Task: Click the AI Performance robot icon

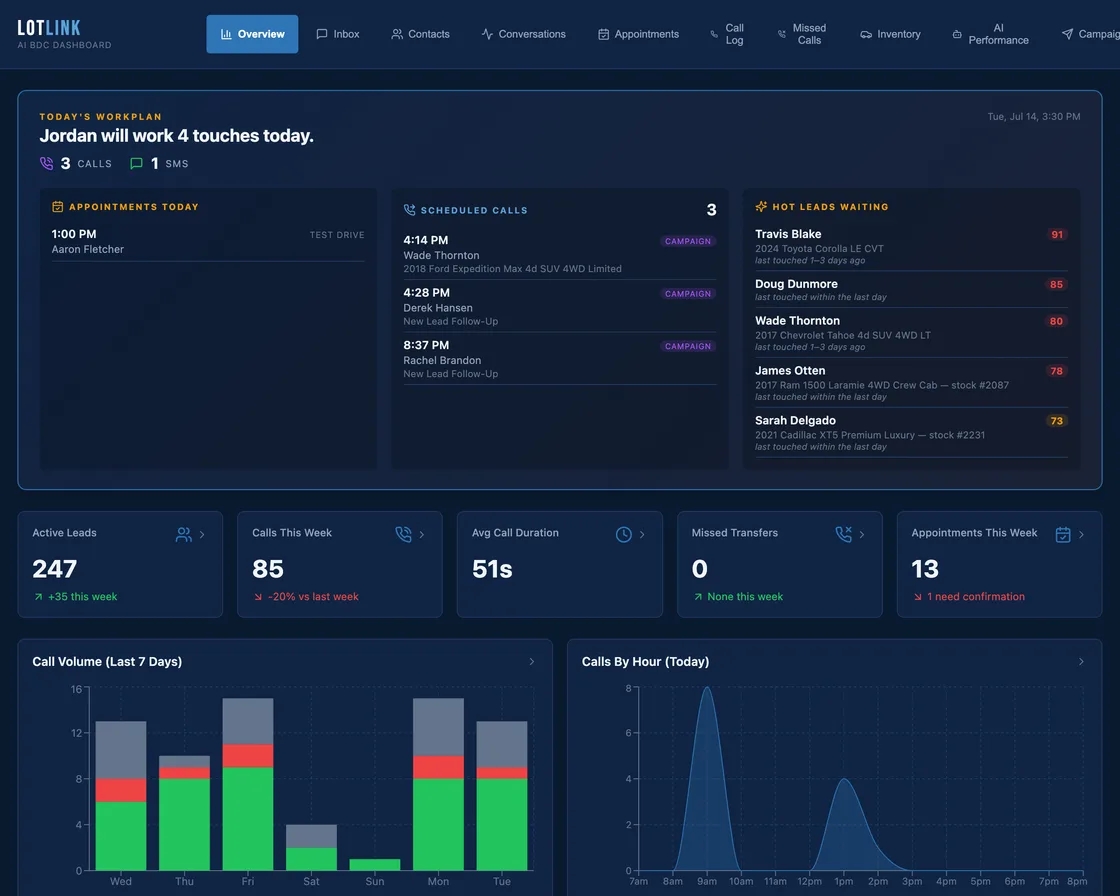Action: coord(957,34)
